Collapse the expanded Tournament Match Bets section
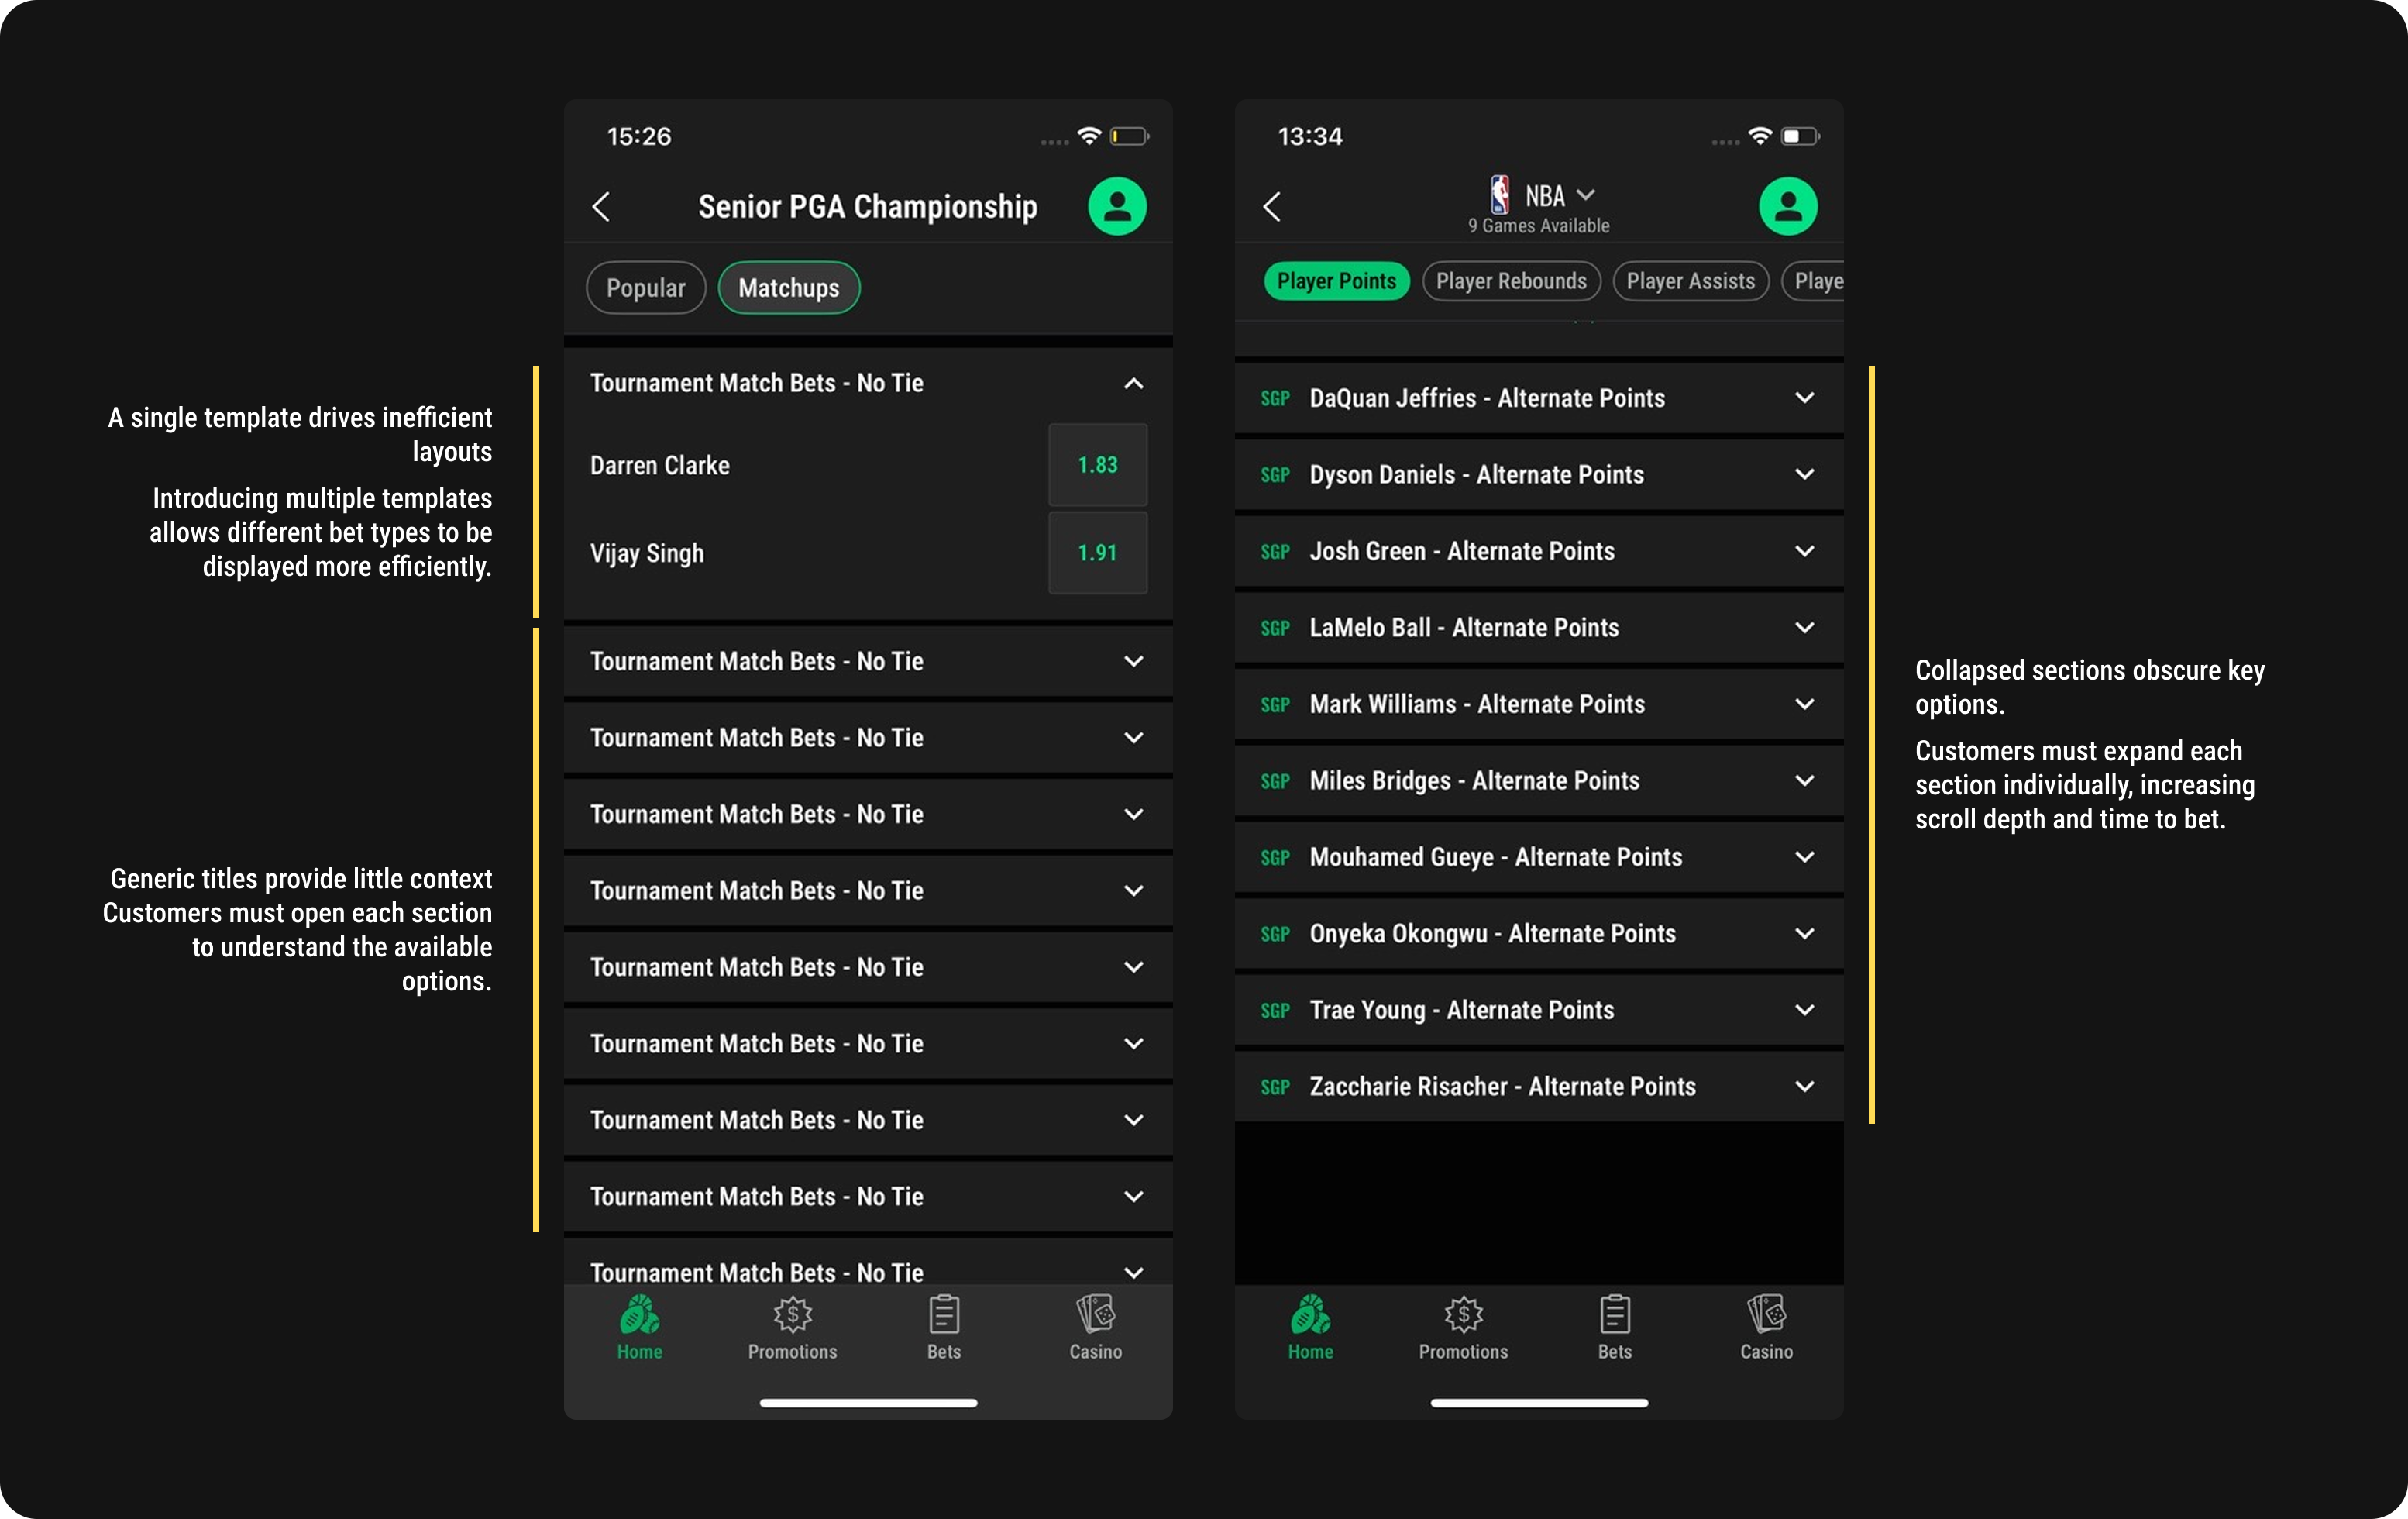The height and width of the screenshot is (1519, 2408). point(1133,384)
